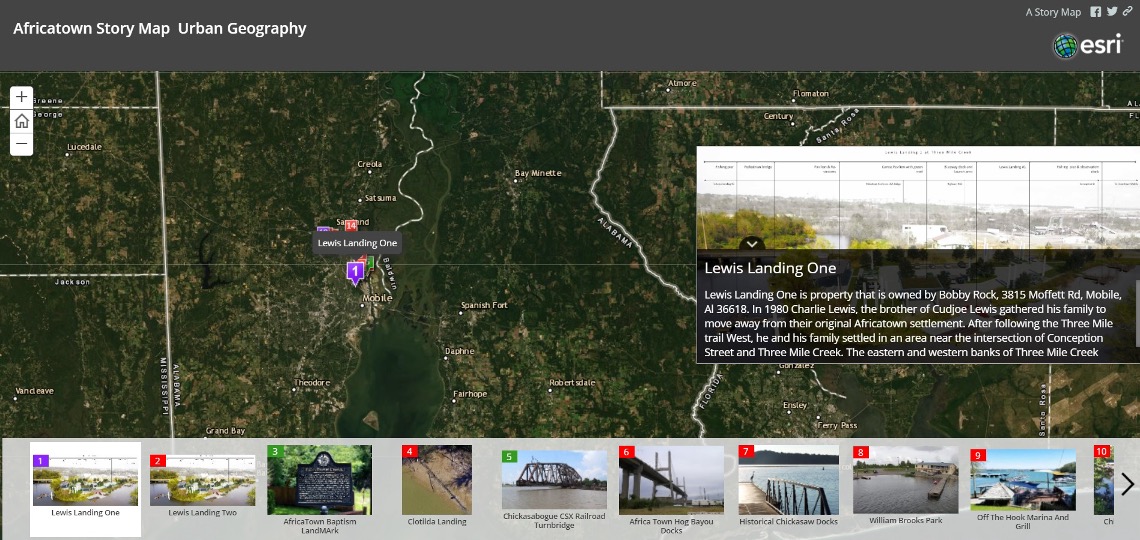The height and width of the screenshot is (540, 1140).
Task: Select AfricaTown Baptism LandMArk thumbnail
Action: [320, 485]
